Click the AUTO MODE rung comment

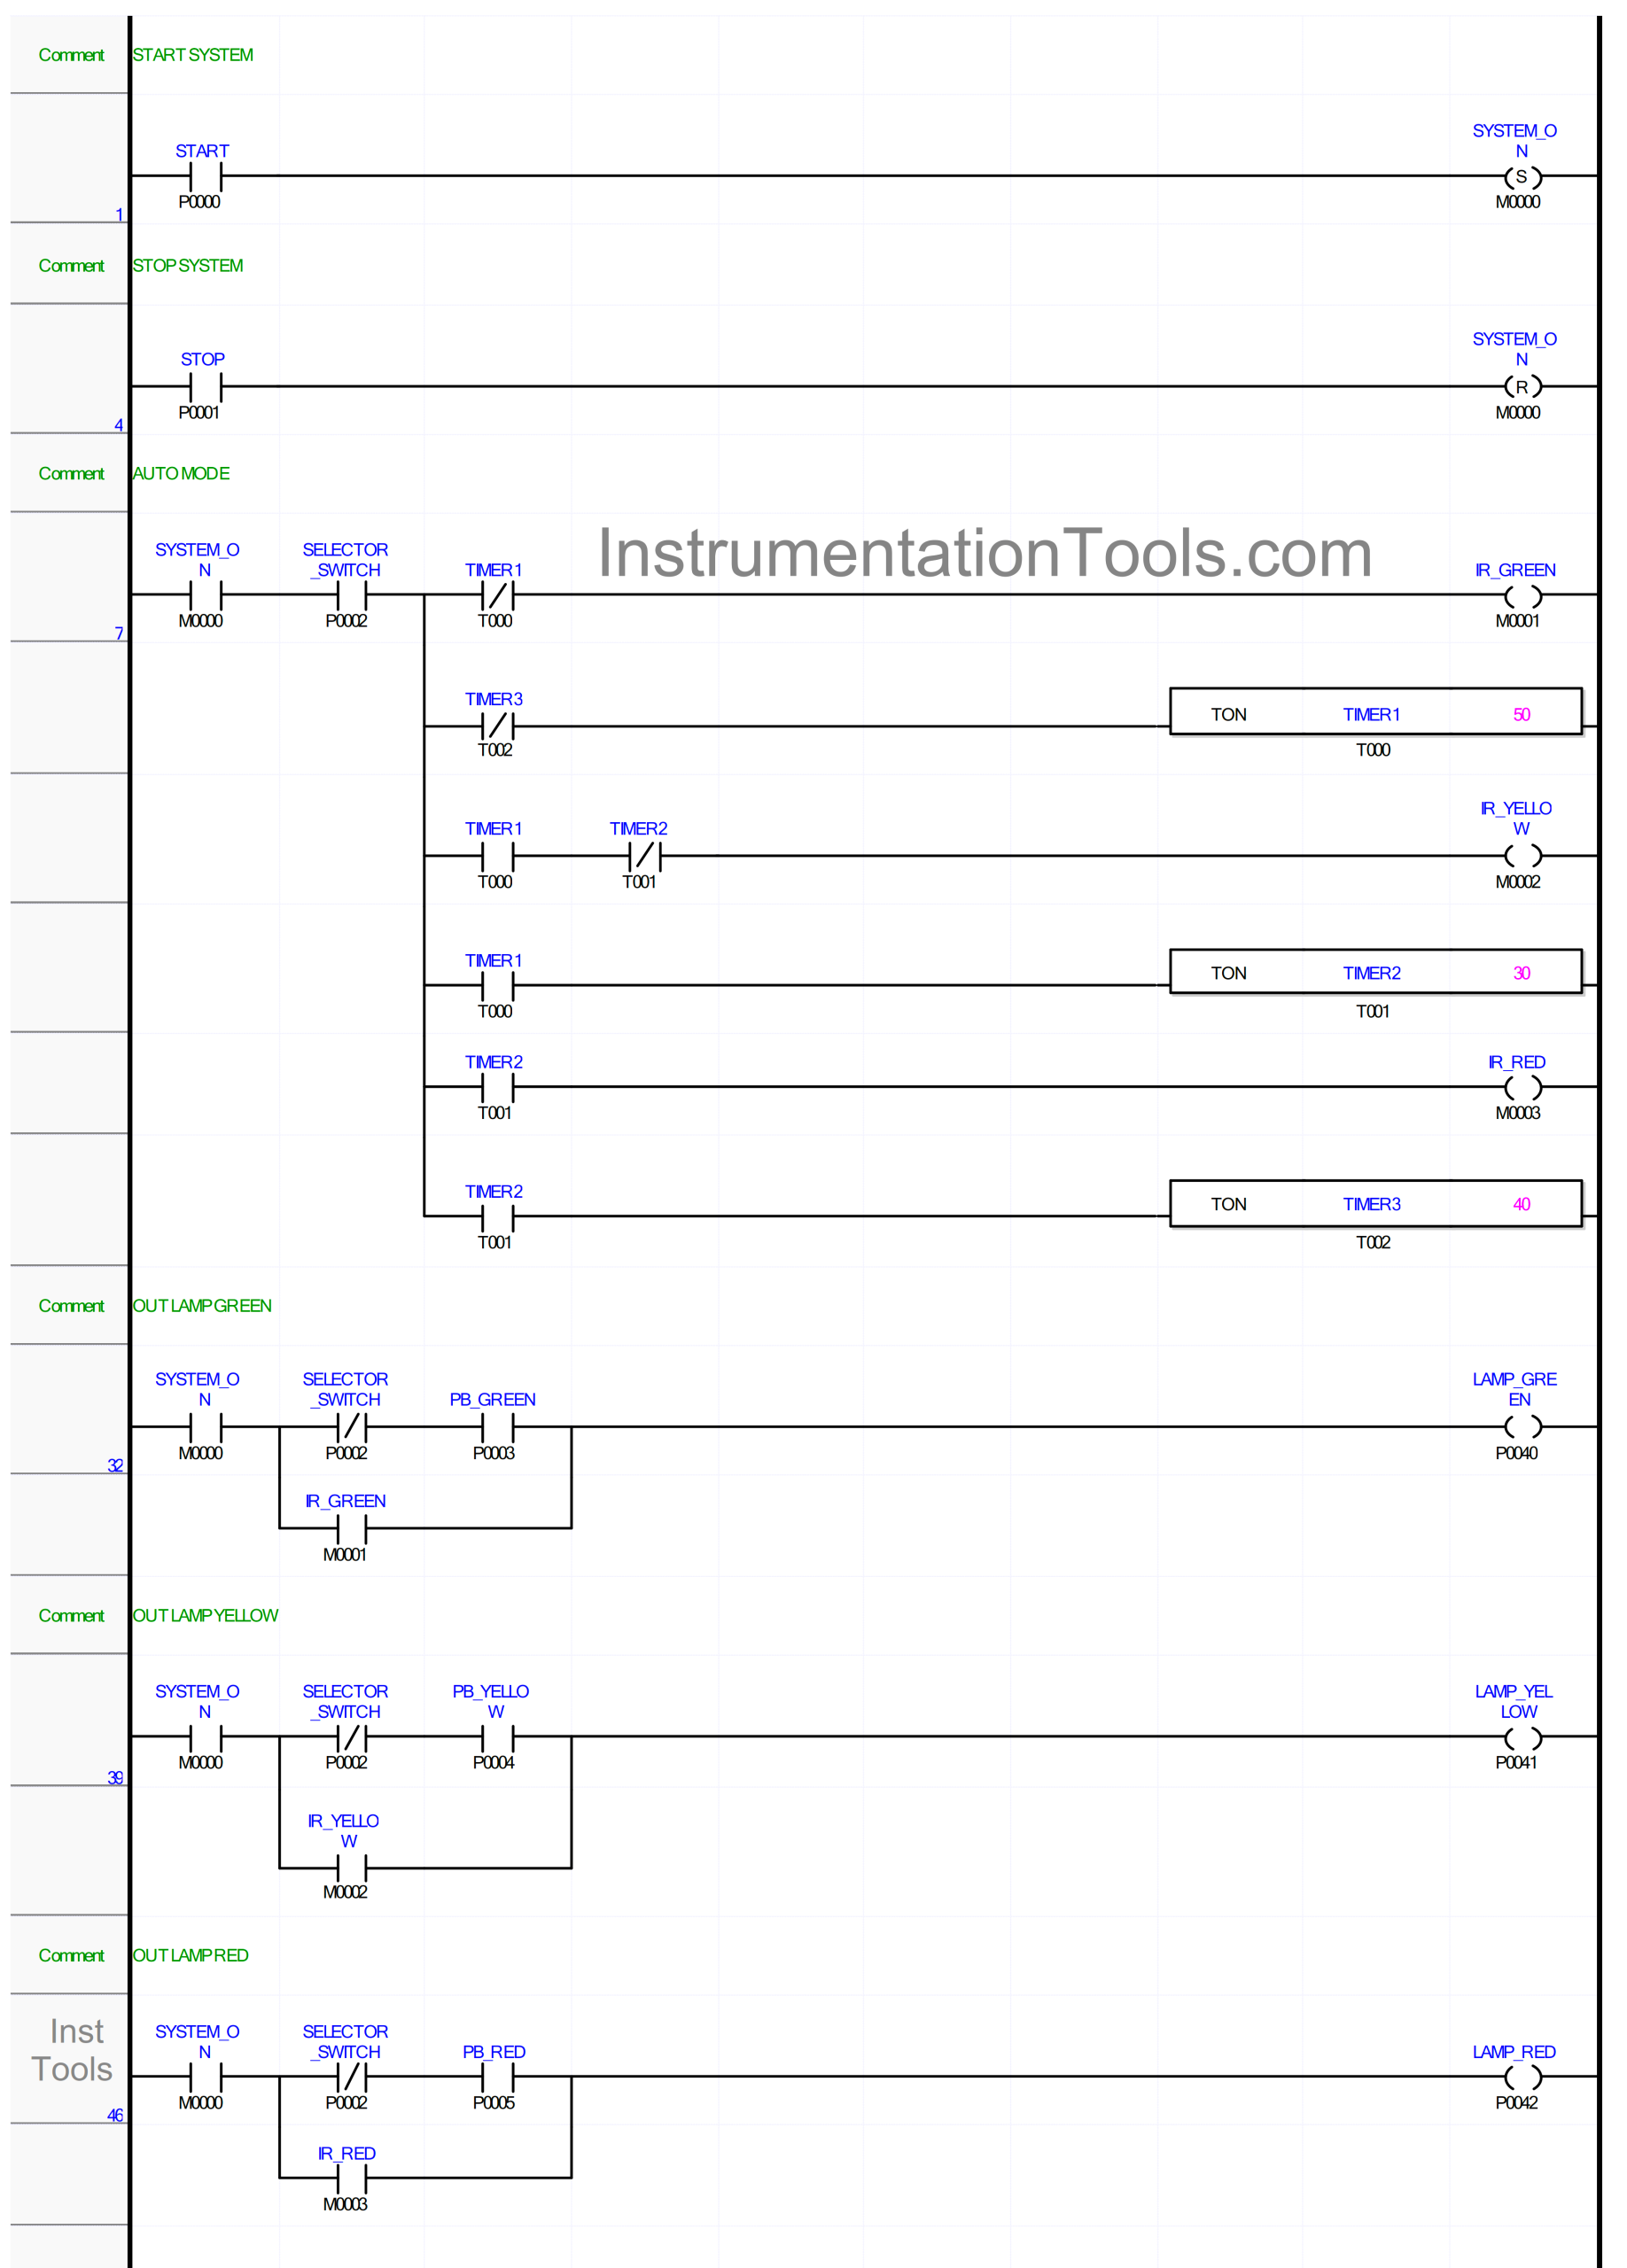(x=181, y=474)
